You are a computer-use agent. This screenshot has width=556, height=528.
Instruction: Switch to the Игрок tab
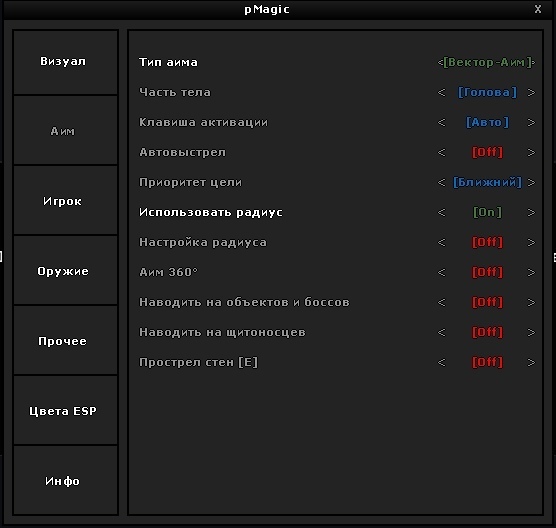(65, 200)
